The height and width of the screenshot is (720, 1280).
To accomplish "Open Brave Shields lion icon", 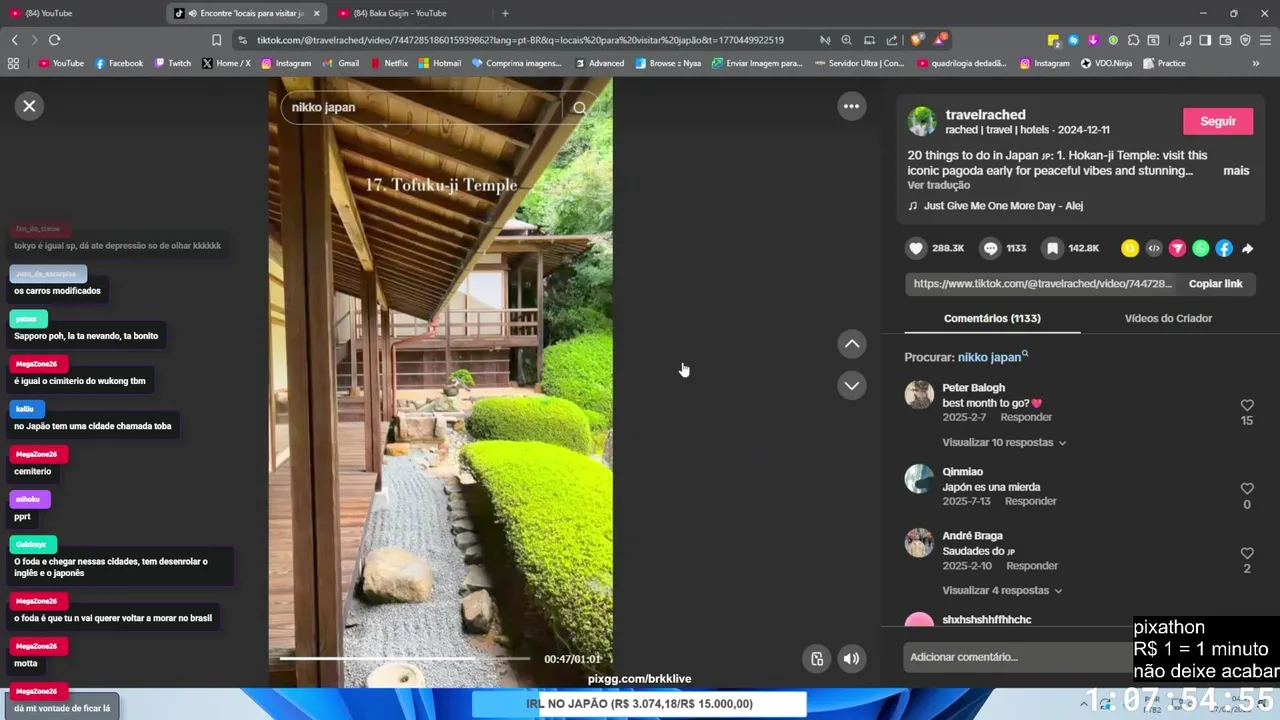I will click(x=916, y=40).
